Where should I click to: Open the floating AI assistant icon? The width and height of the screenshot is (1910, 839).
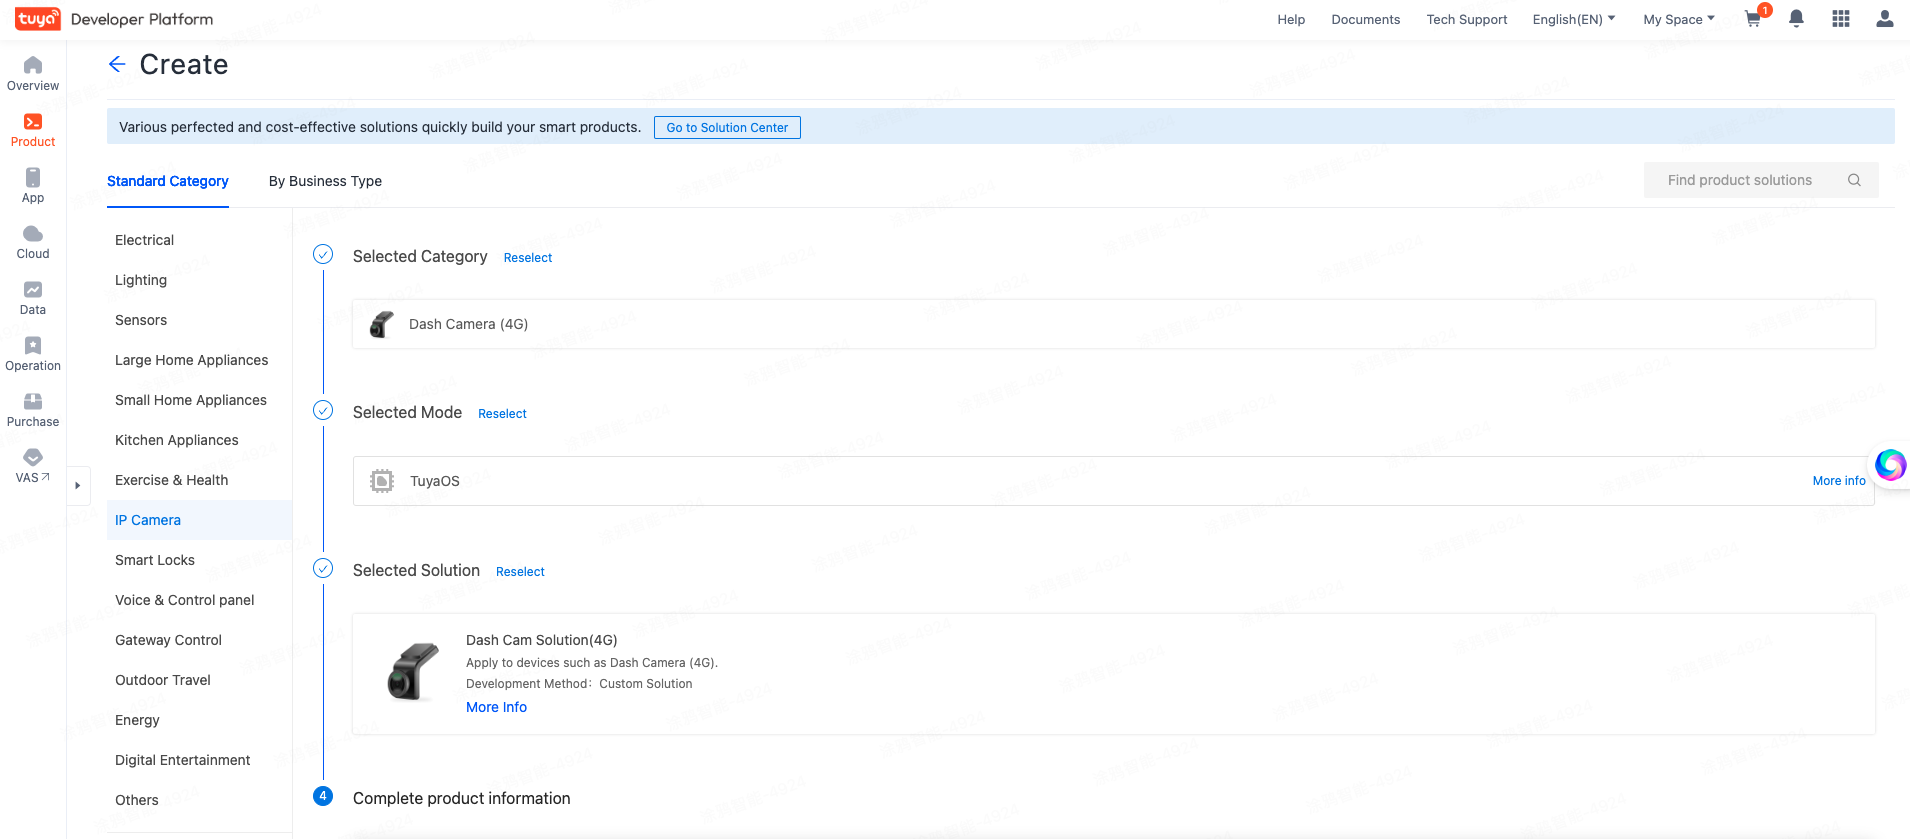click(1890, 465)
